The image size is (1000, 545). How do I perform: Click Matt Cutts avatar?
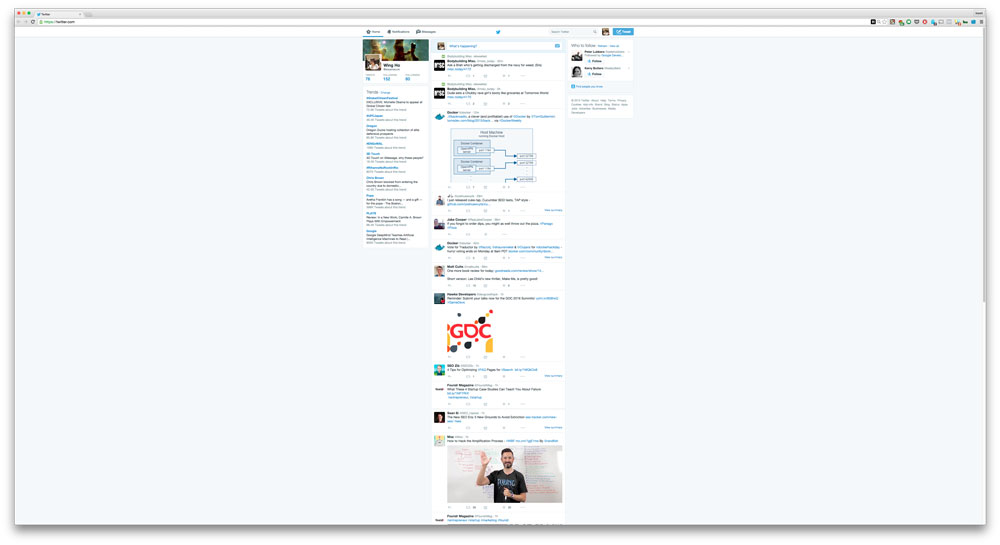tap(439, 271)
